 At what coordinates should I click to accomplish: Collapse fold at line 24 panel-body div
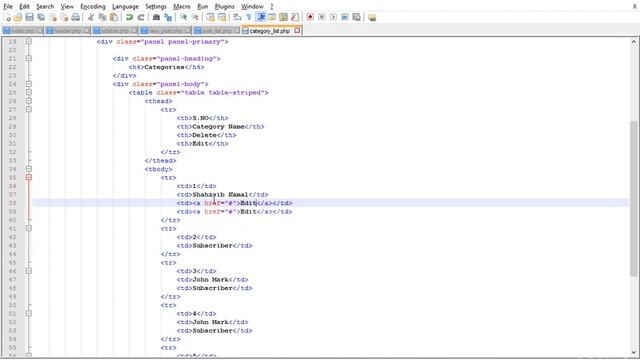(29, 84)
